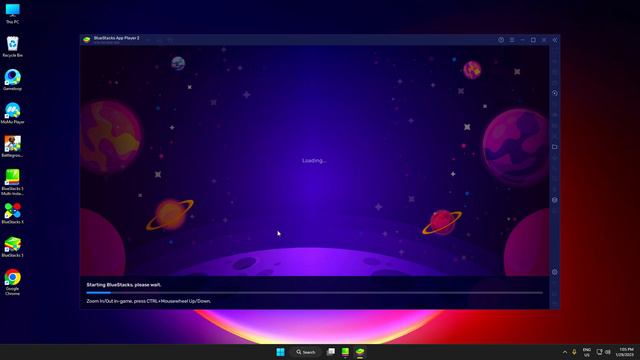
Task: Select BlueStacks 5 Multi-Instance desktop shortcut
Action: coord(12,182)
